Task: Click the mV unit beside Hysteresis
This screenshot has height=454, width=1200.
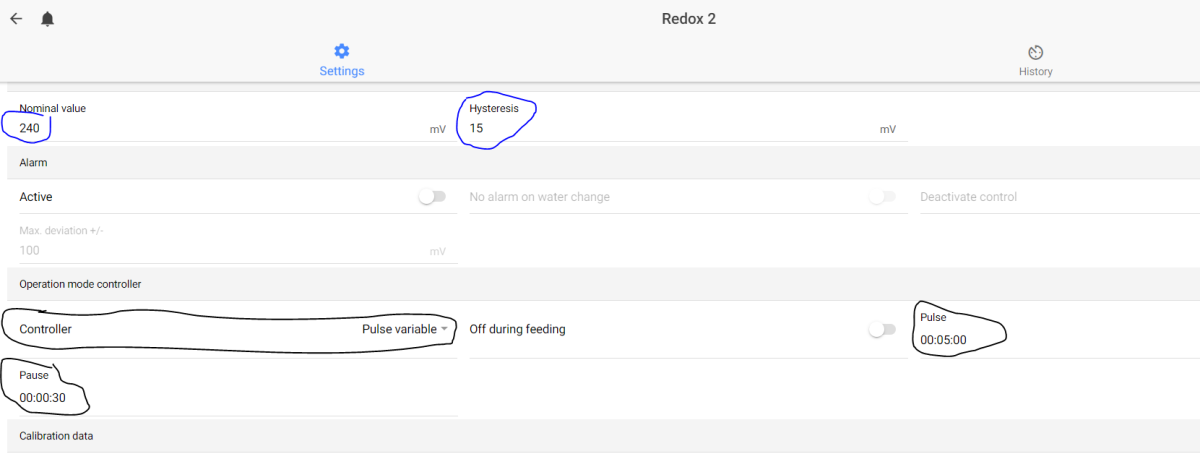Action: 888,130
